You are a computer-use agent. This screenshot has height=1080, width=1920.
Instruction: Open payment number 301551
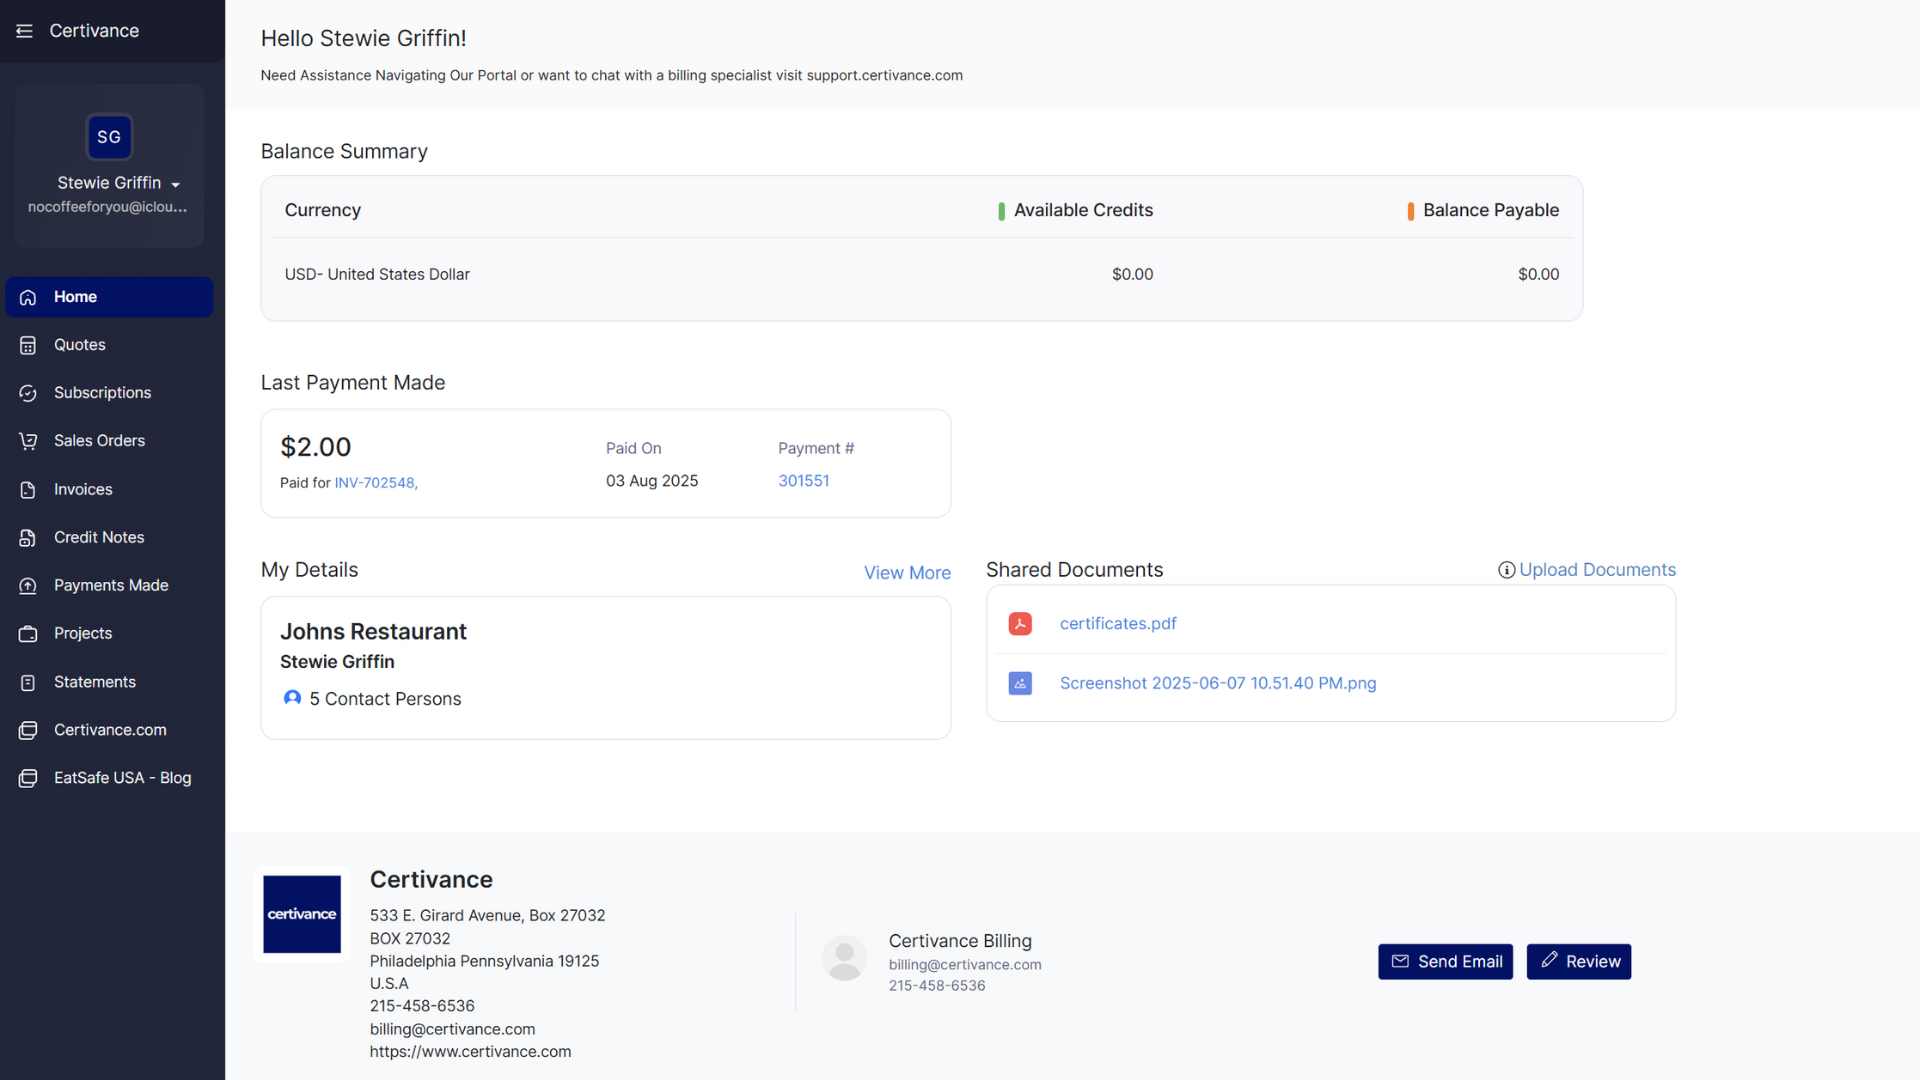tap(803, 481)
